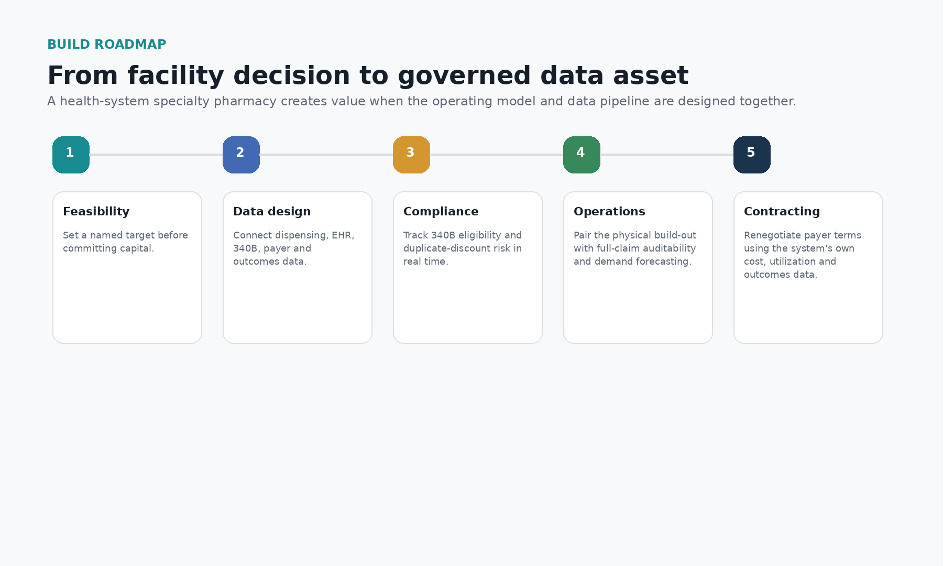Image resolution: width=944 pixels, height=566 pixels.
Task: Click timeline line between steps 4 and 5
Action: 666,155
